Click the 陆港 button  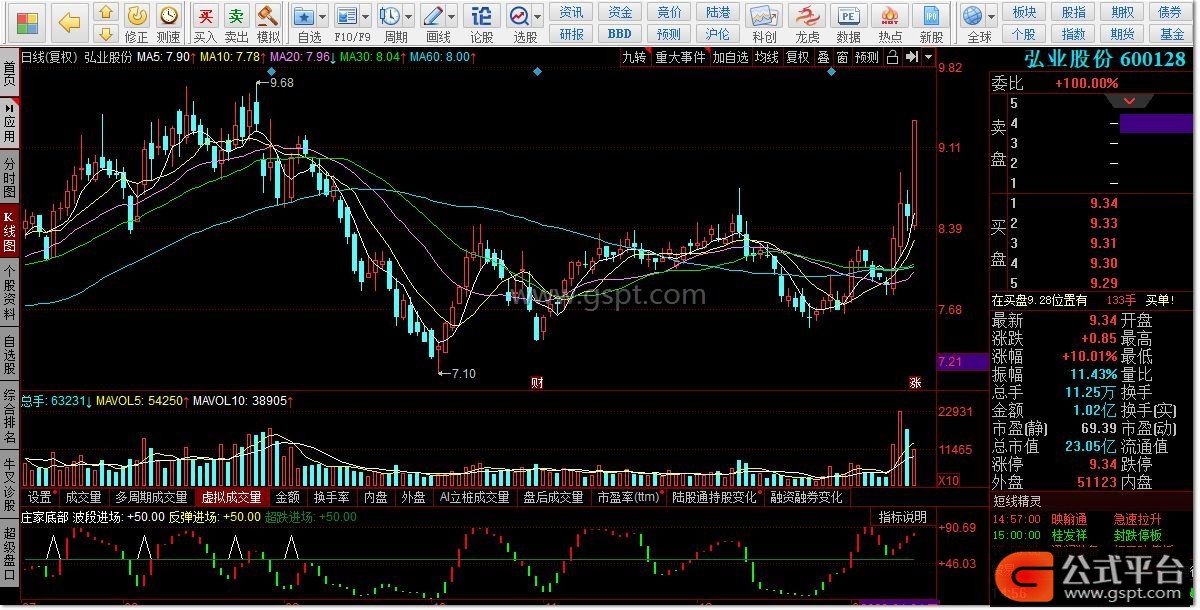[x=717, y=12]
